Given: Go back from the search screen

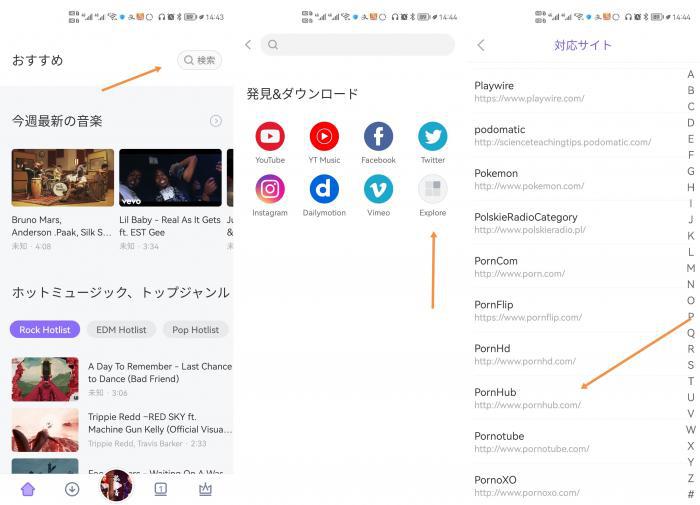Looking at the screenshot, I should click(248, 45).
